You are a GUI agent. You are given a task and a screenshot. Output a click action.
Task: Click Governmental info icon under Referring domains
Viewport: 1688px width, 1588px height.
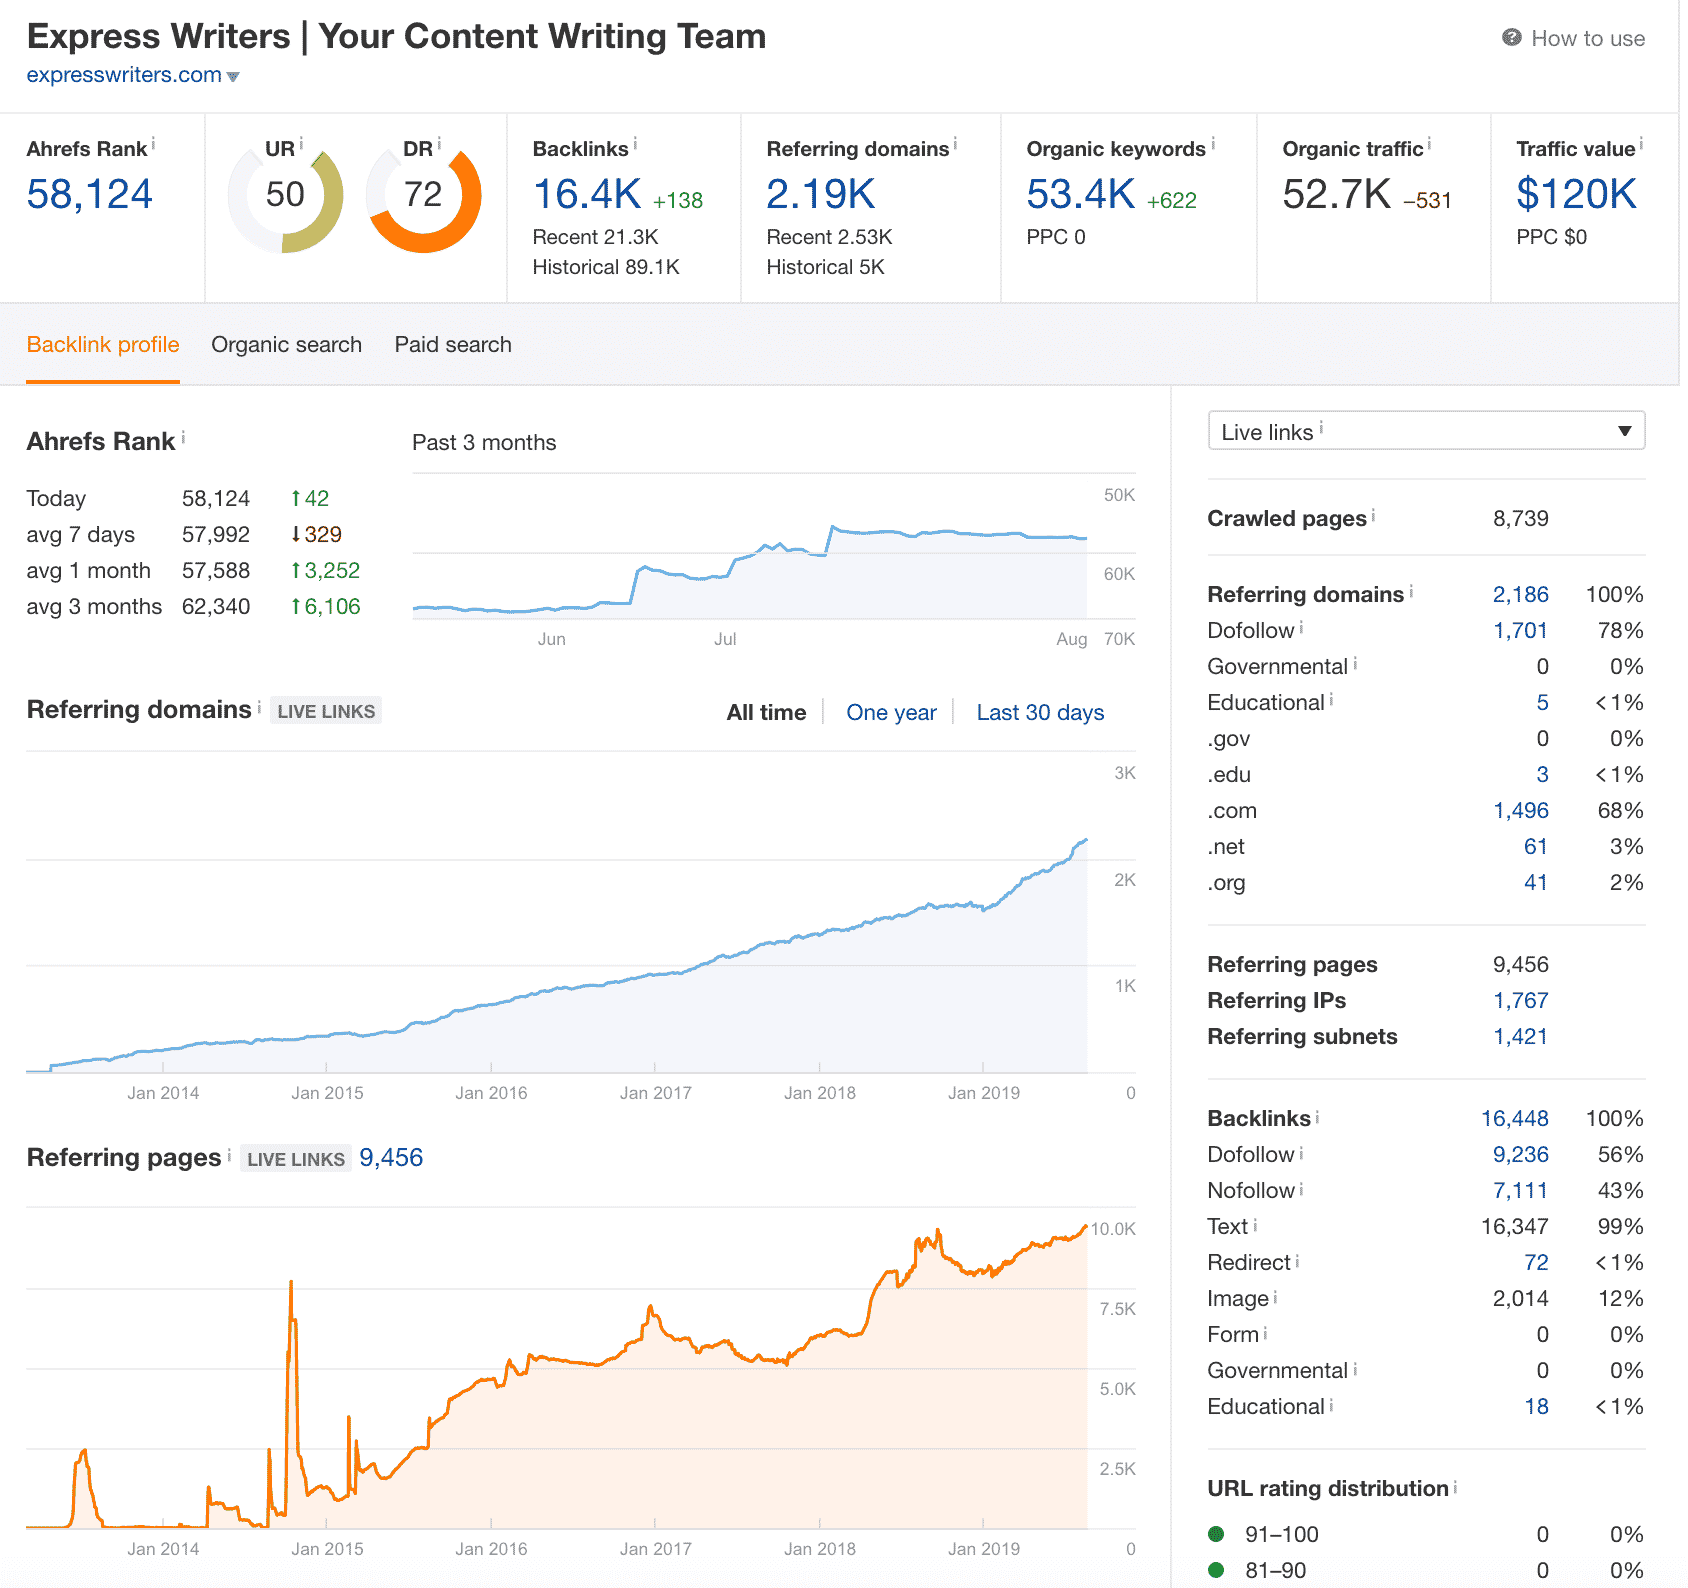(x=1355, y=663)
